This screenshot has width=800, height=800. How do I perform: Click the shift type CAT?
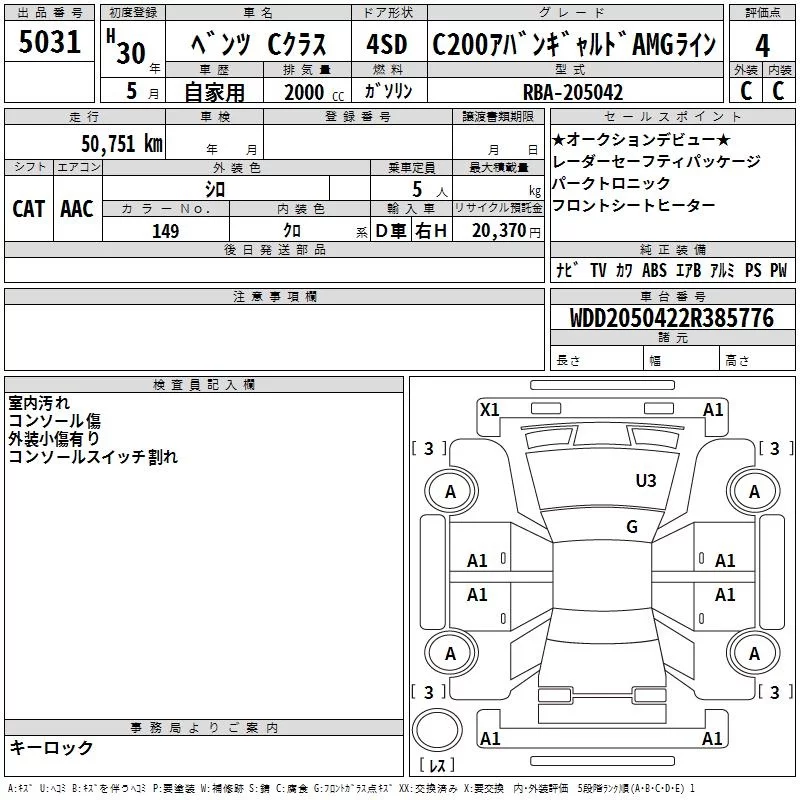[x=29, y=209]
